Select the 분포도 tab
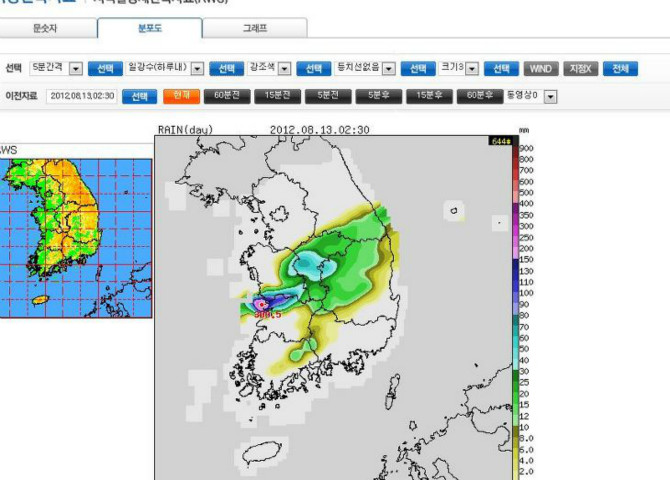This screenshot has height=480, width=670. (x=150, y=28)
